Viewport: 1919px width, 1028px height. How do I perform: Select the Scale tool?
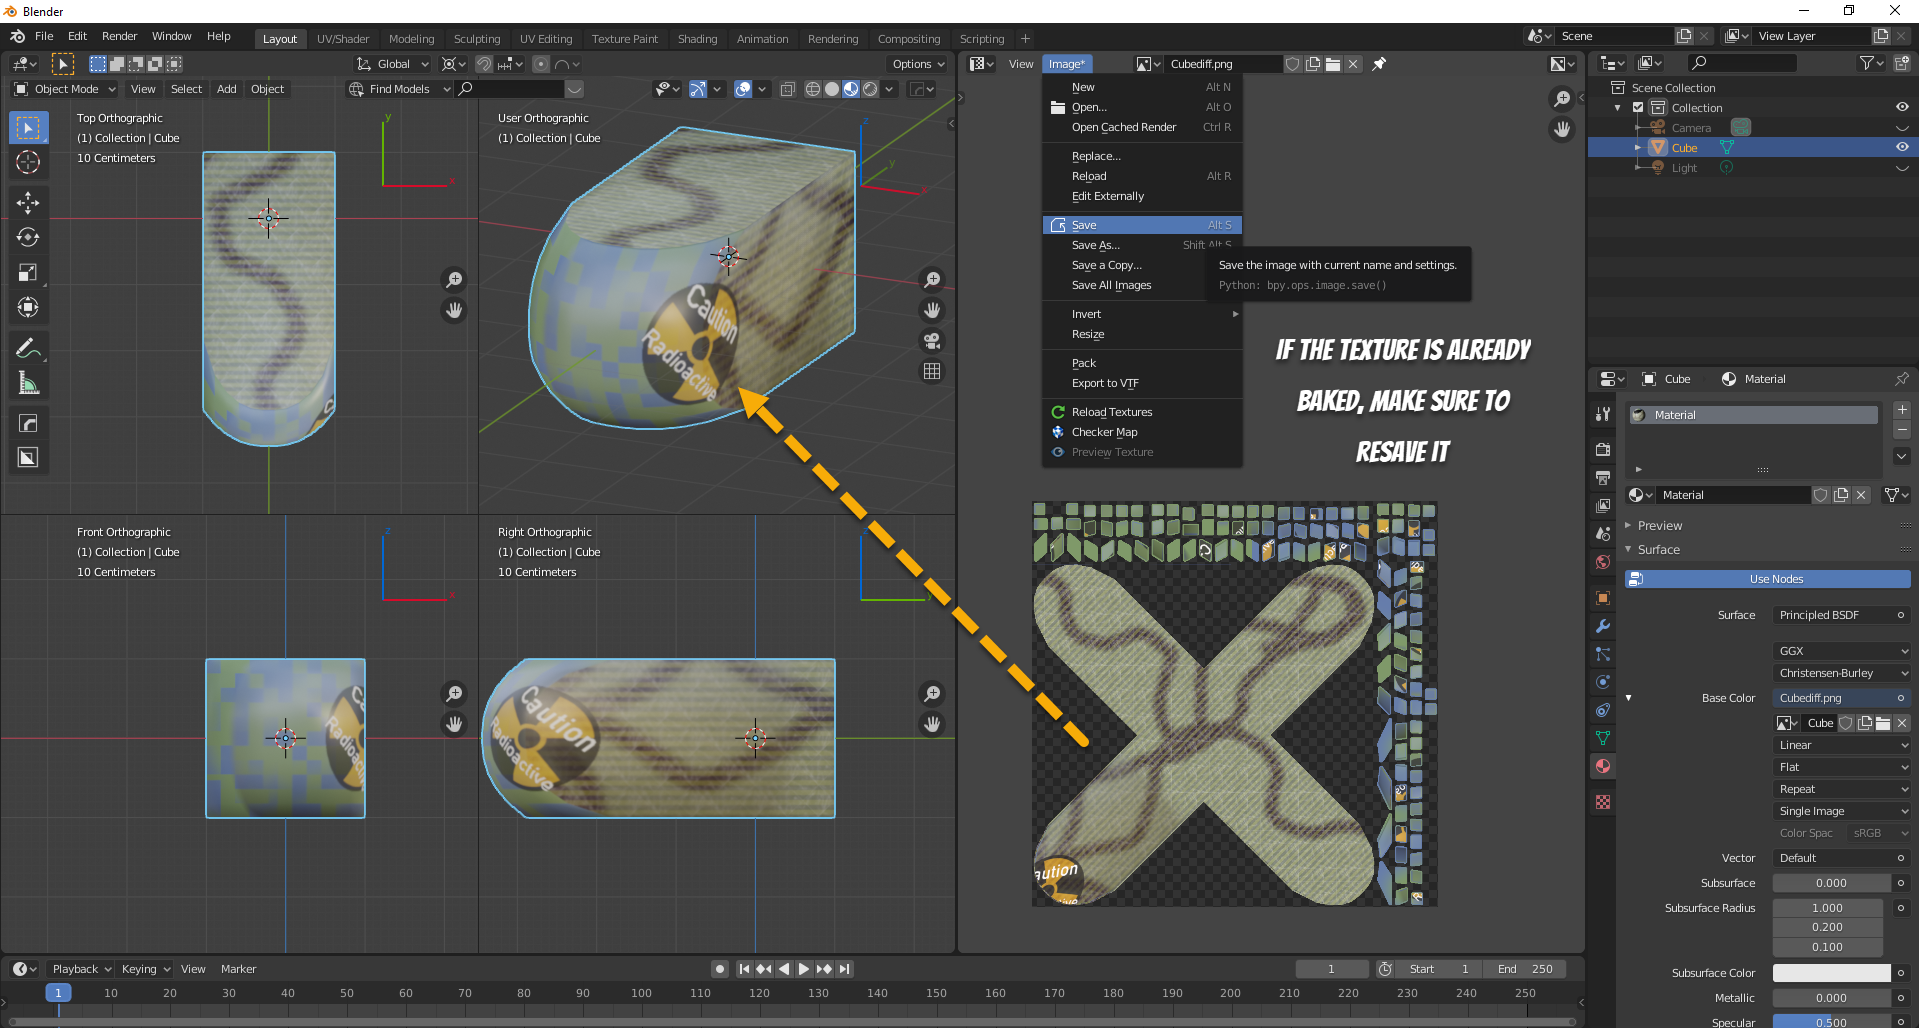(28, 272)
